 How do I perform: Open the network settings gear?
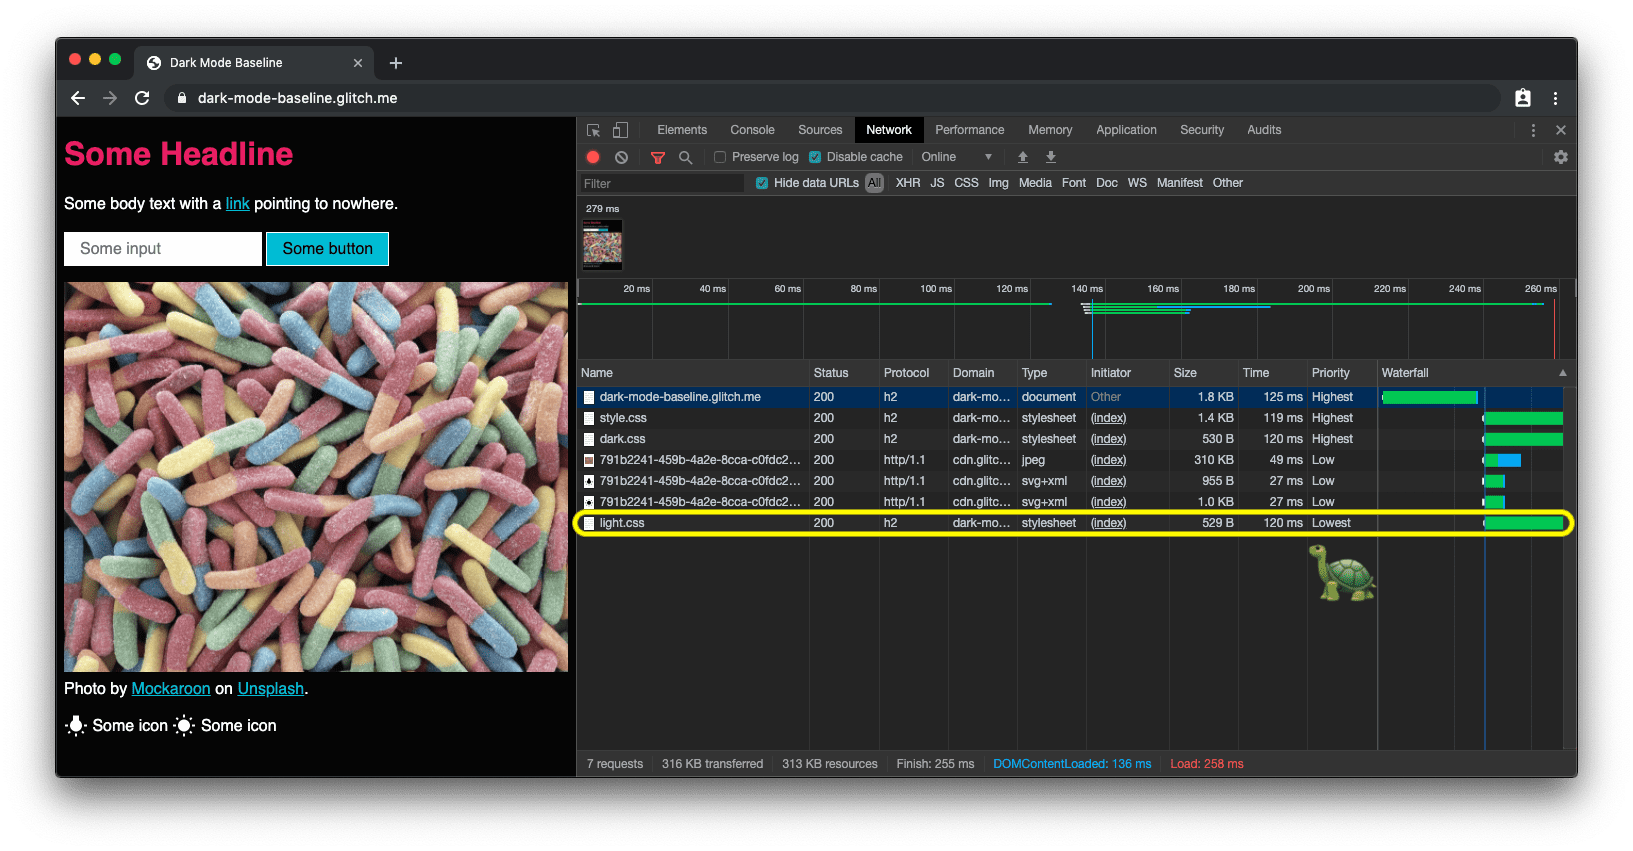(x=1560, y=157)
